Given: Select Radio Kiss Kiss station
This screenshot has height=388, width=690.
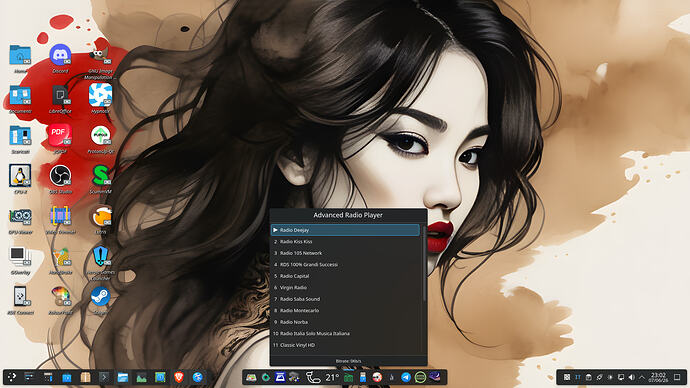Looking at the screenshot, I should 345,242.
